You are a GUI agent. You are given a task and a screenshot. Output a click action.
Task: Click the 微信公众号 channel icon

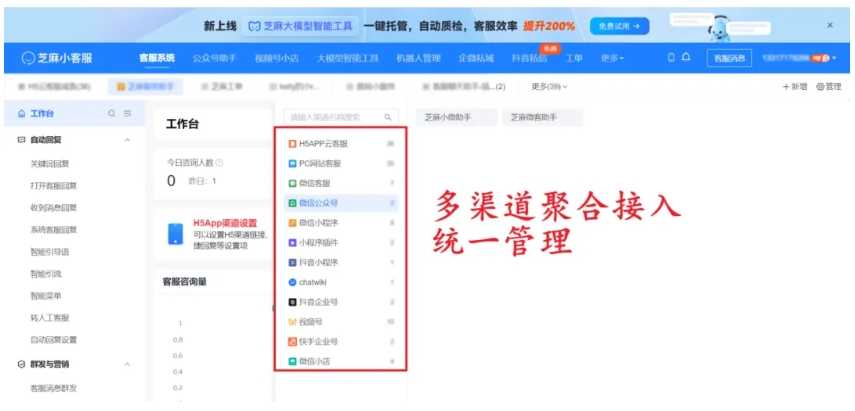(292, 203)
